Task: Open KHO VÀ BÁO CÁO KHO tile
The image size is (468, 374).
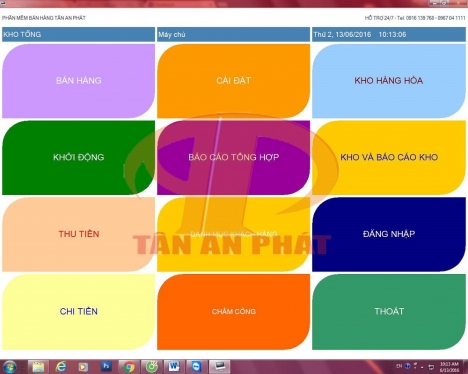Action: [389, 158]
